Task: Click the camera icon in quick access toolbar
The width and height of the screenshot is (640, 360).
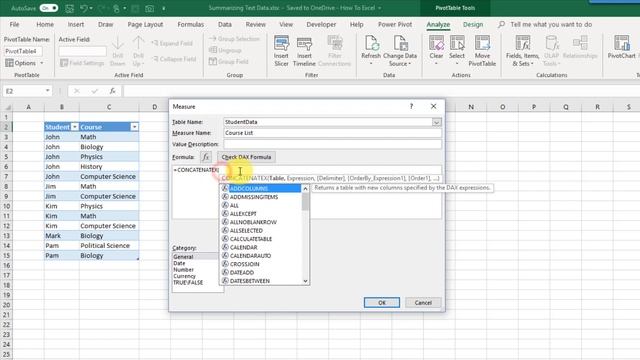Action: click(149, 8)
